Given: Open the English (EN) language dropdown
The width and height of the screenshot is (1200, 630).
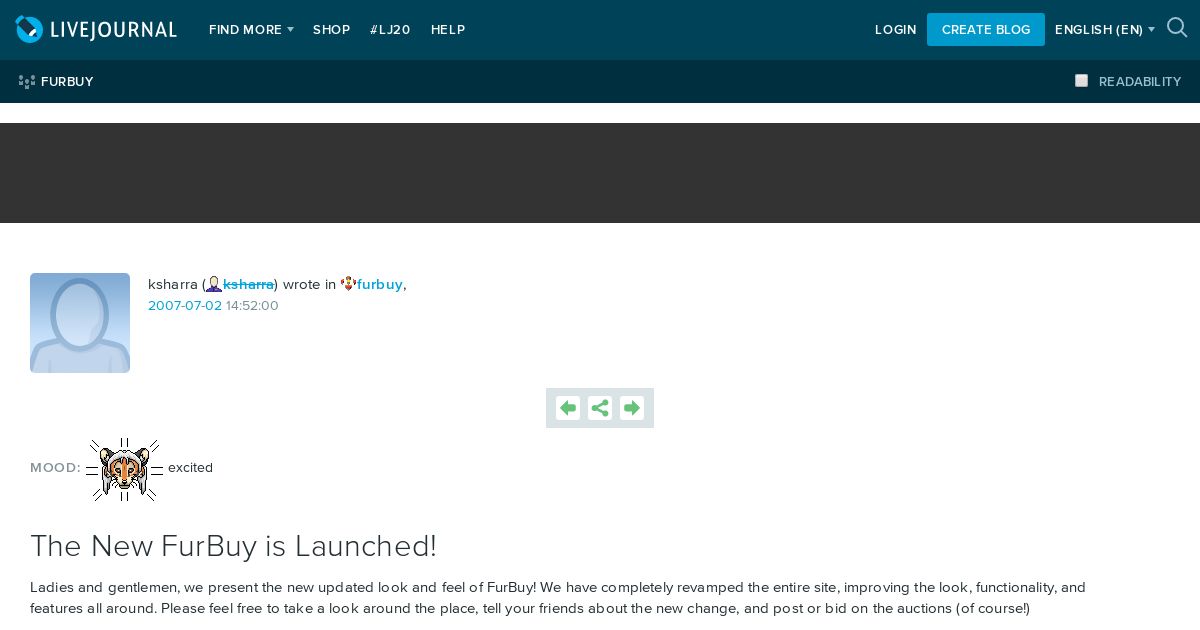Looking at the screenshot, I should tap(1105, 30).
